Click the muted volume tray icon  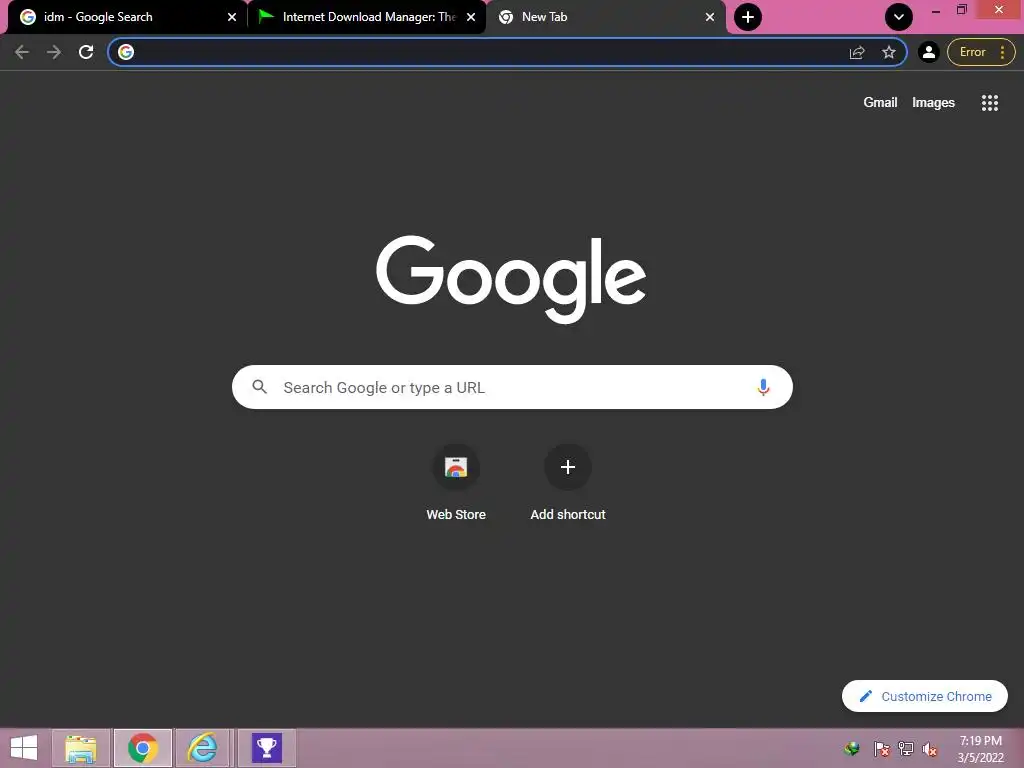(930, 748)
